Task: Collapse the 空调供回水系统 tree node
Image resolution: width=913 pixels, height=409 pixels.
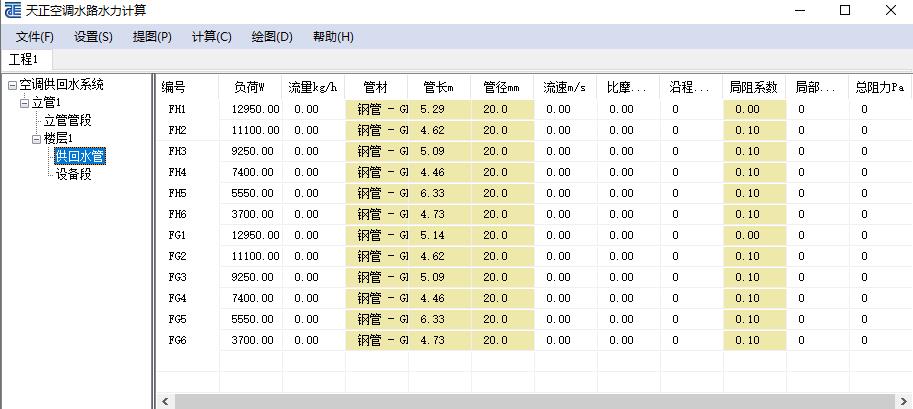Action: click(11, 86)
